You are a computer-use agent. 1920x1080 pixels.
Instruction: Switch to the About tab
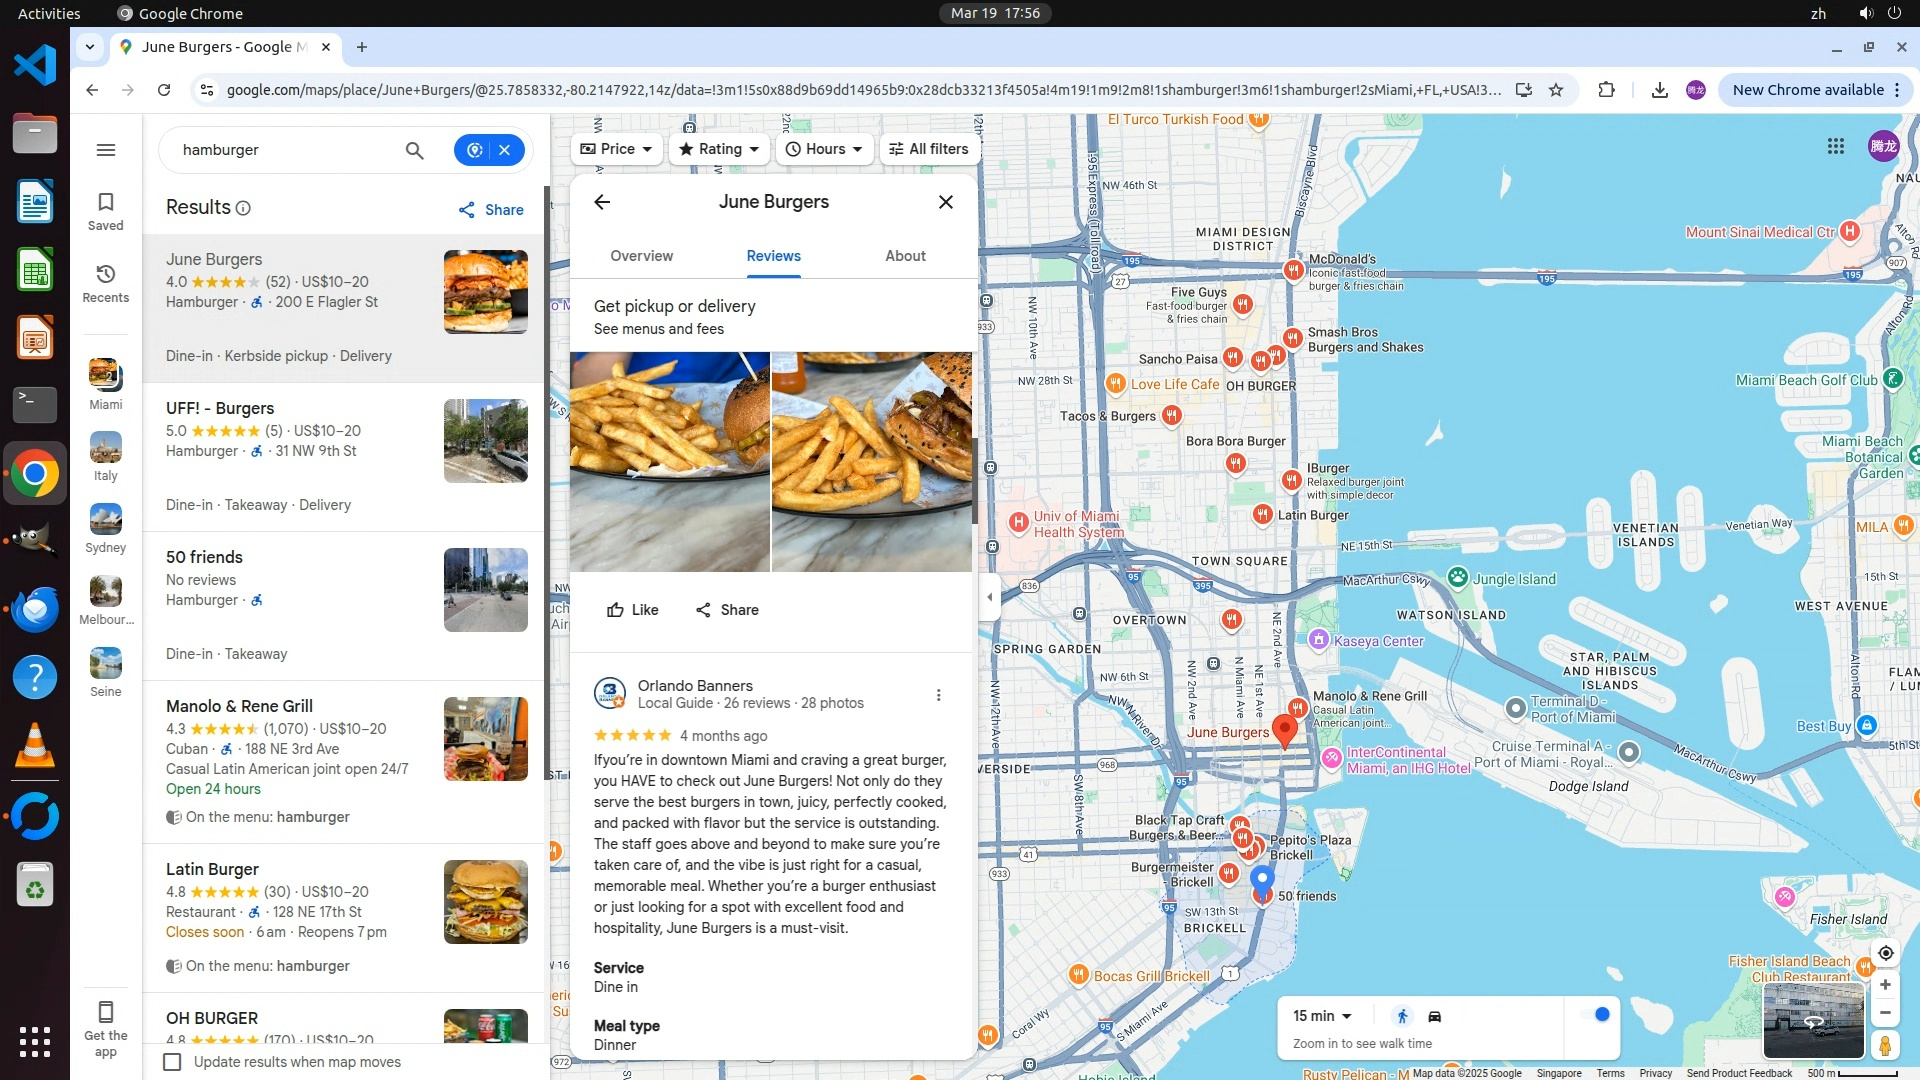coord(905,256)
